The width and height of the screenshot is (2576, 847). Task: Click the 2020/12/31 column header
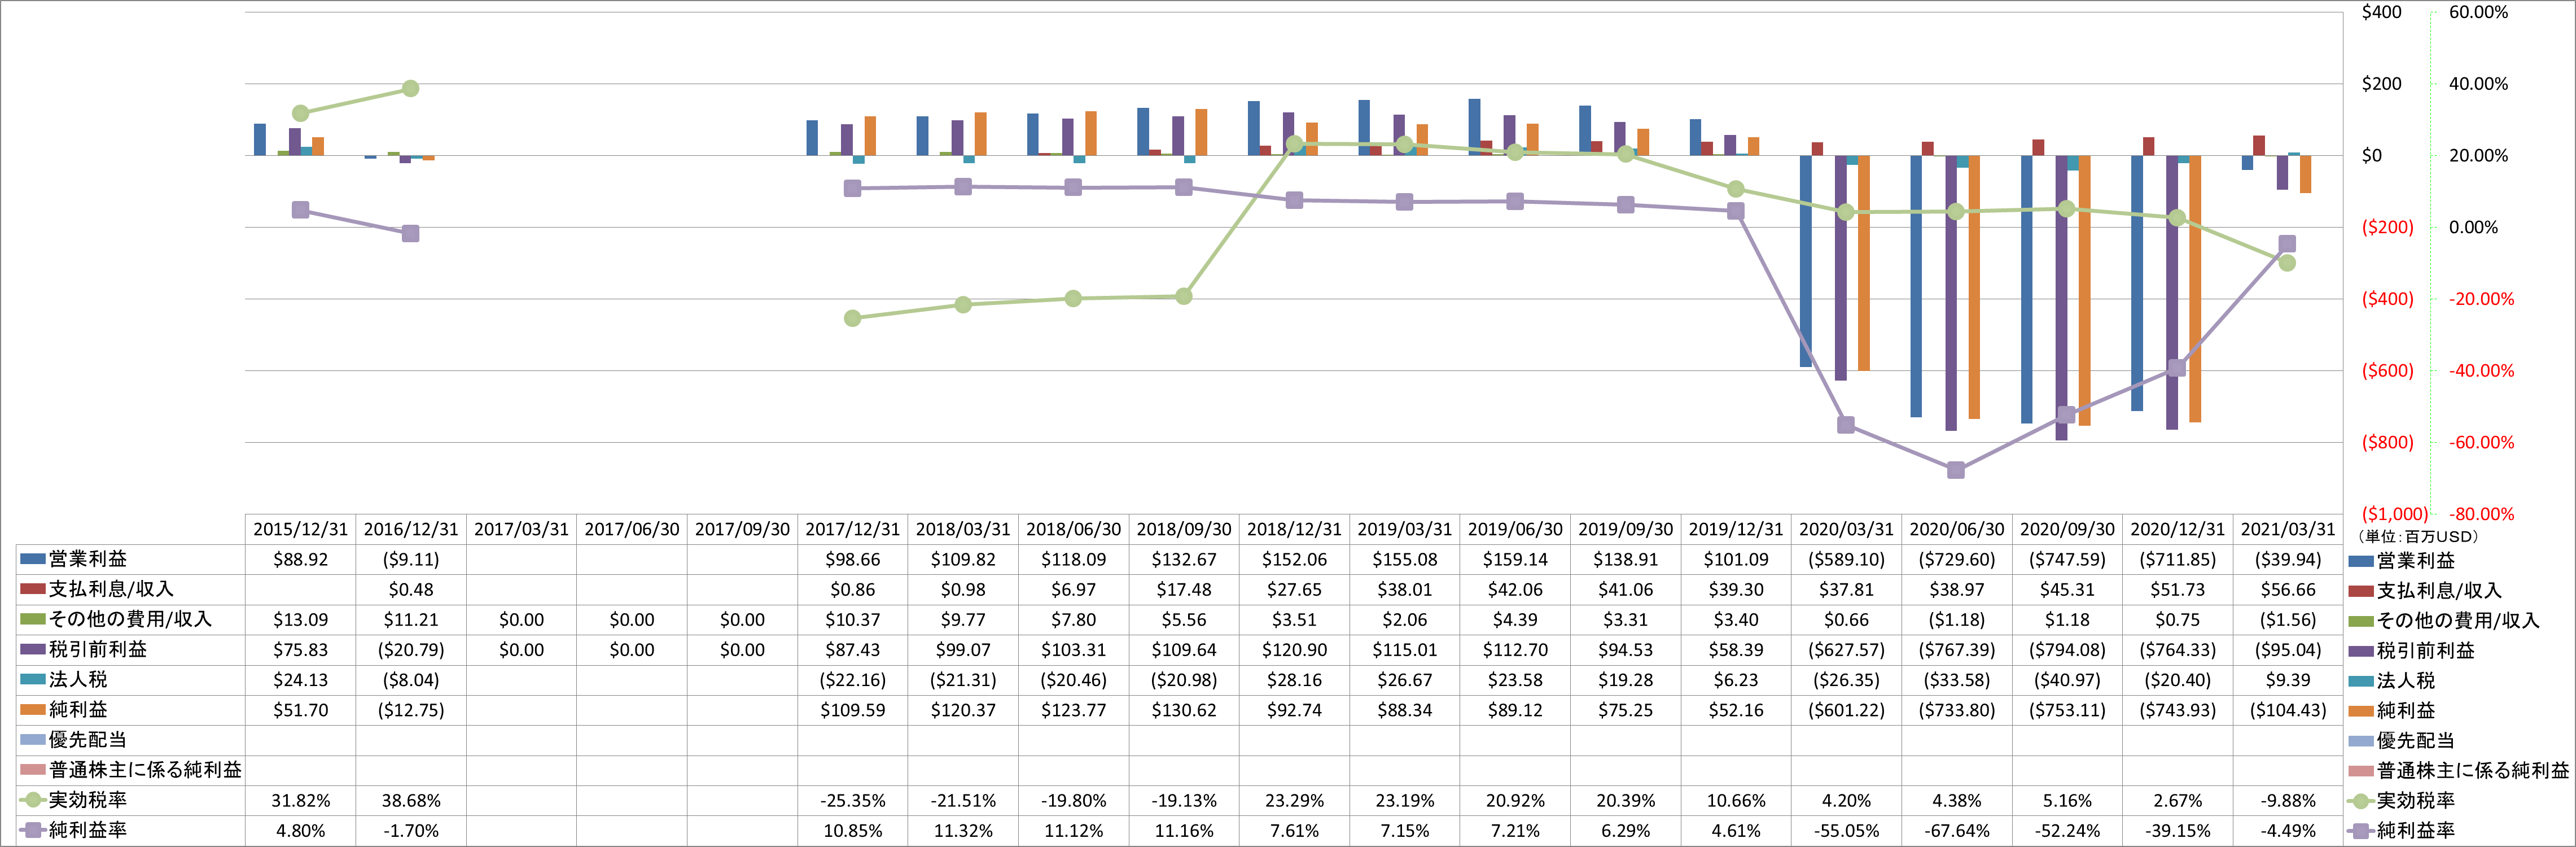2177,529
